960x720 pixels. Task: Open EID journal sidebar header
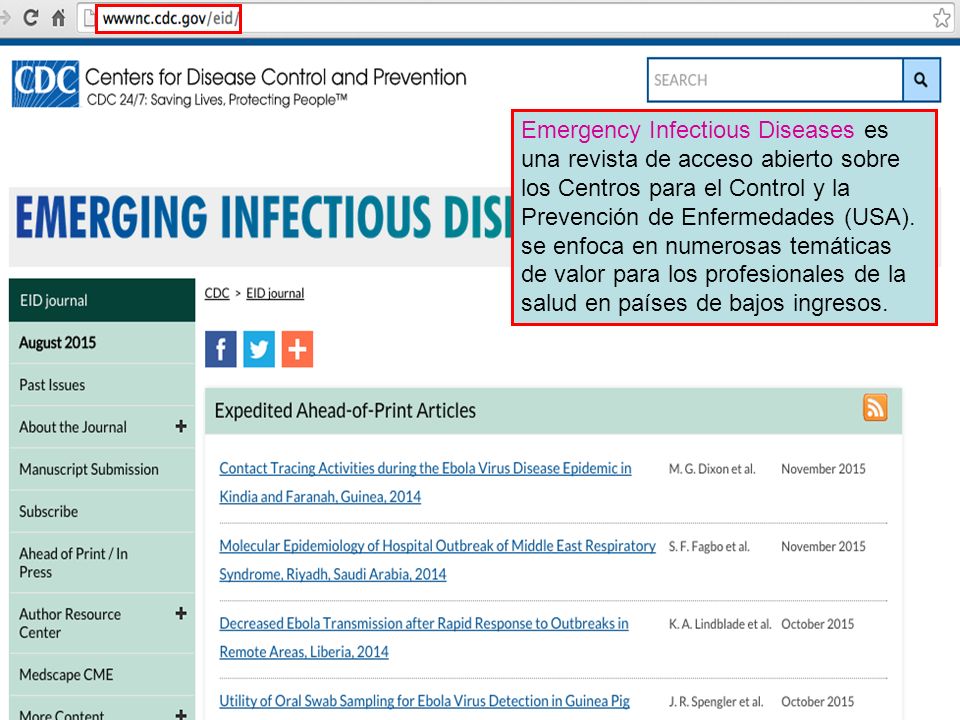click(102, 300)
